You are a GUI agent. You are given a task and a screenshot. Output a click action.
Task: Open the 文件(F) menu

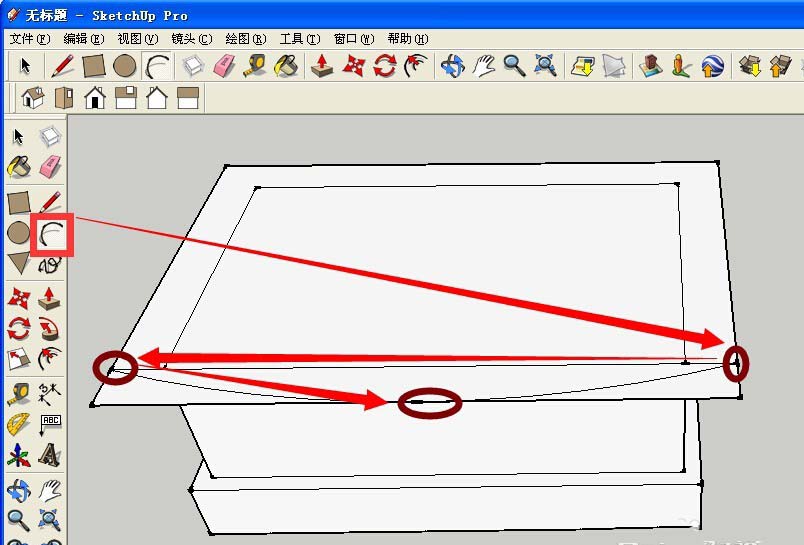(x=30, y=39)
